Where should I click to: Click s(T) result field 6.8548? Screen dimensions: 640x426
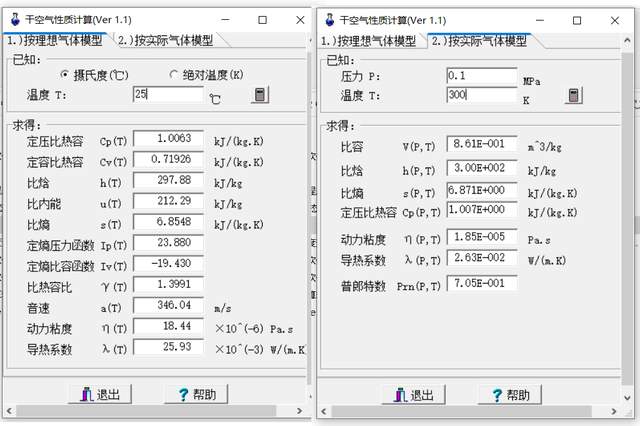pos(168,222)
